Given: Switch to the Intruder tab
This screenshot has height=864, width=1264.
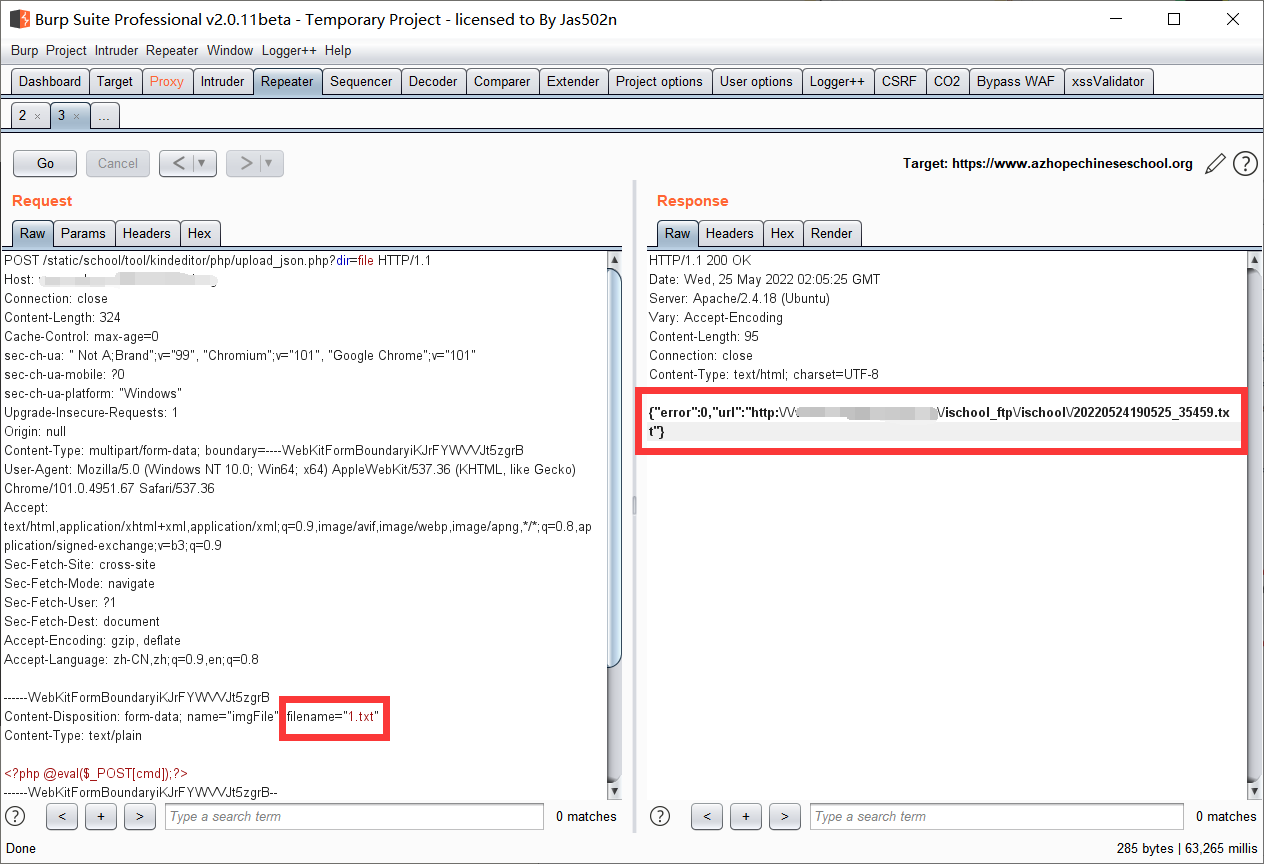Looking at the screenshot, I should tap(222, 82).
